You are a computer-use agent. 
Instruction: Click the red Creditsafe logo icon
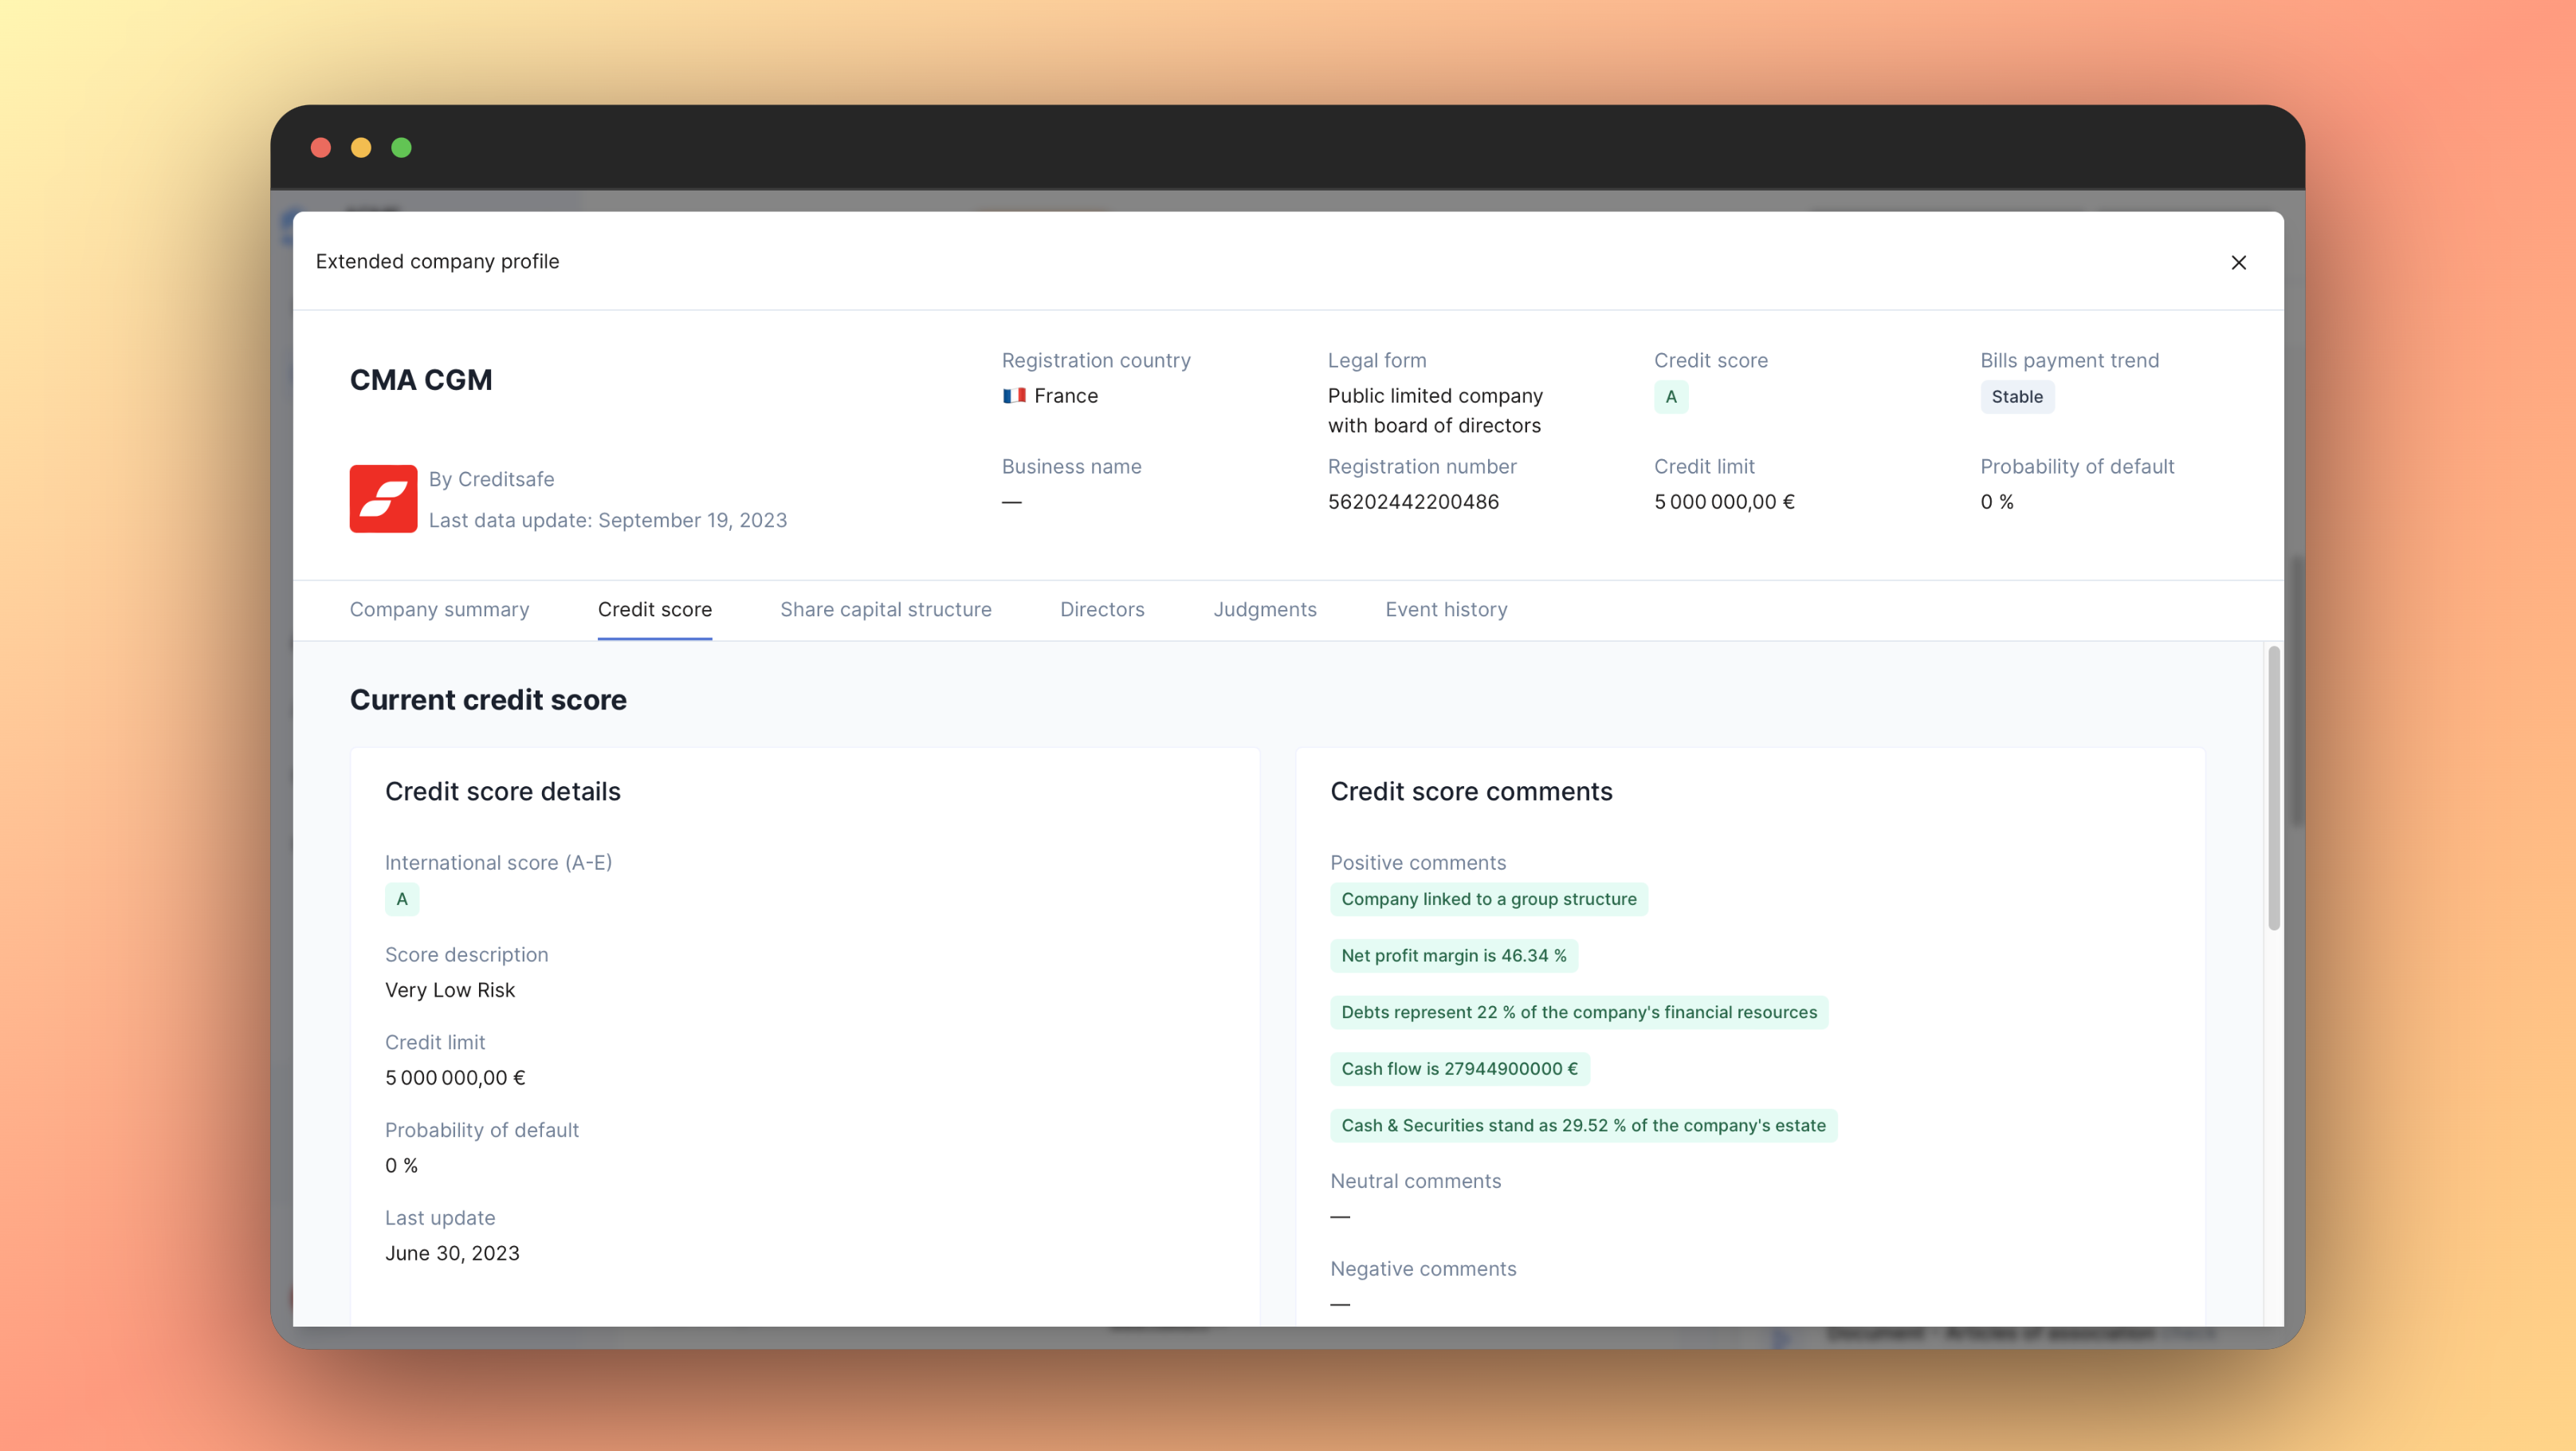pyautogui.click(x=383, y=498)
